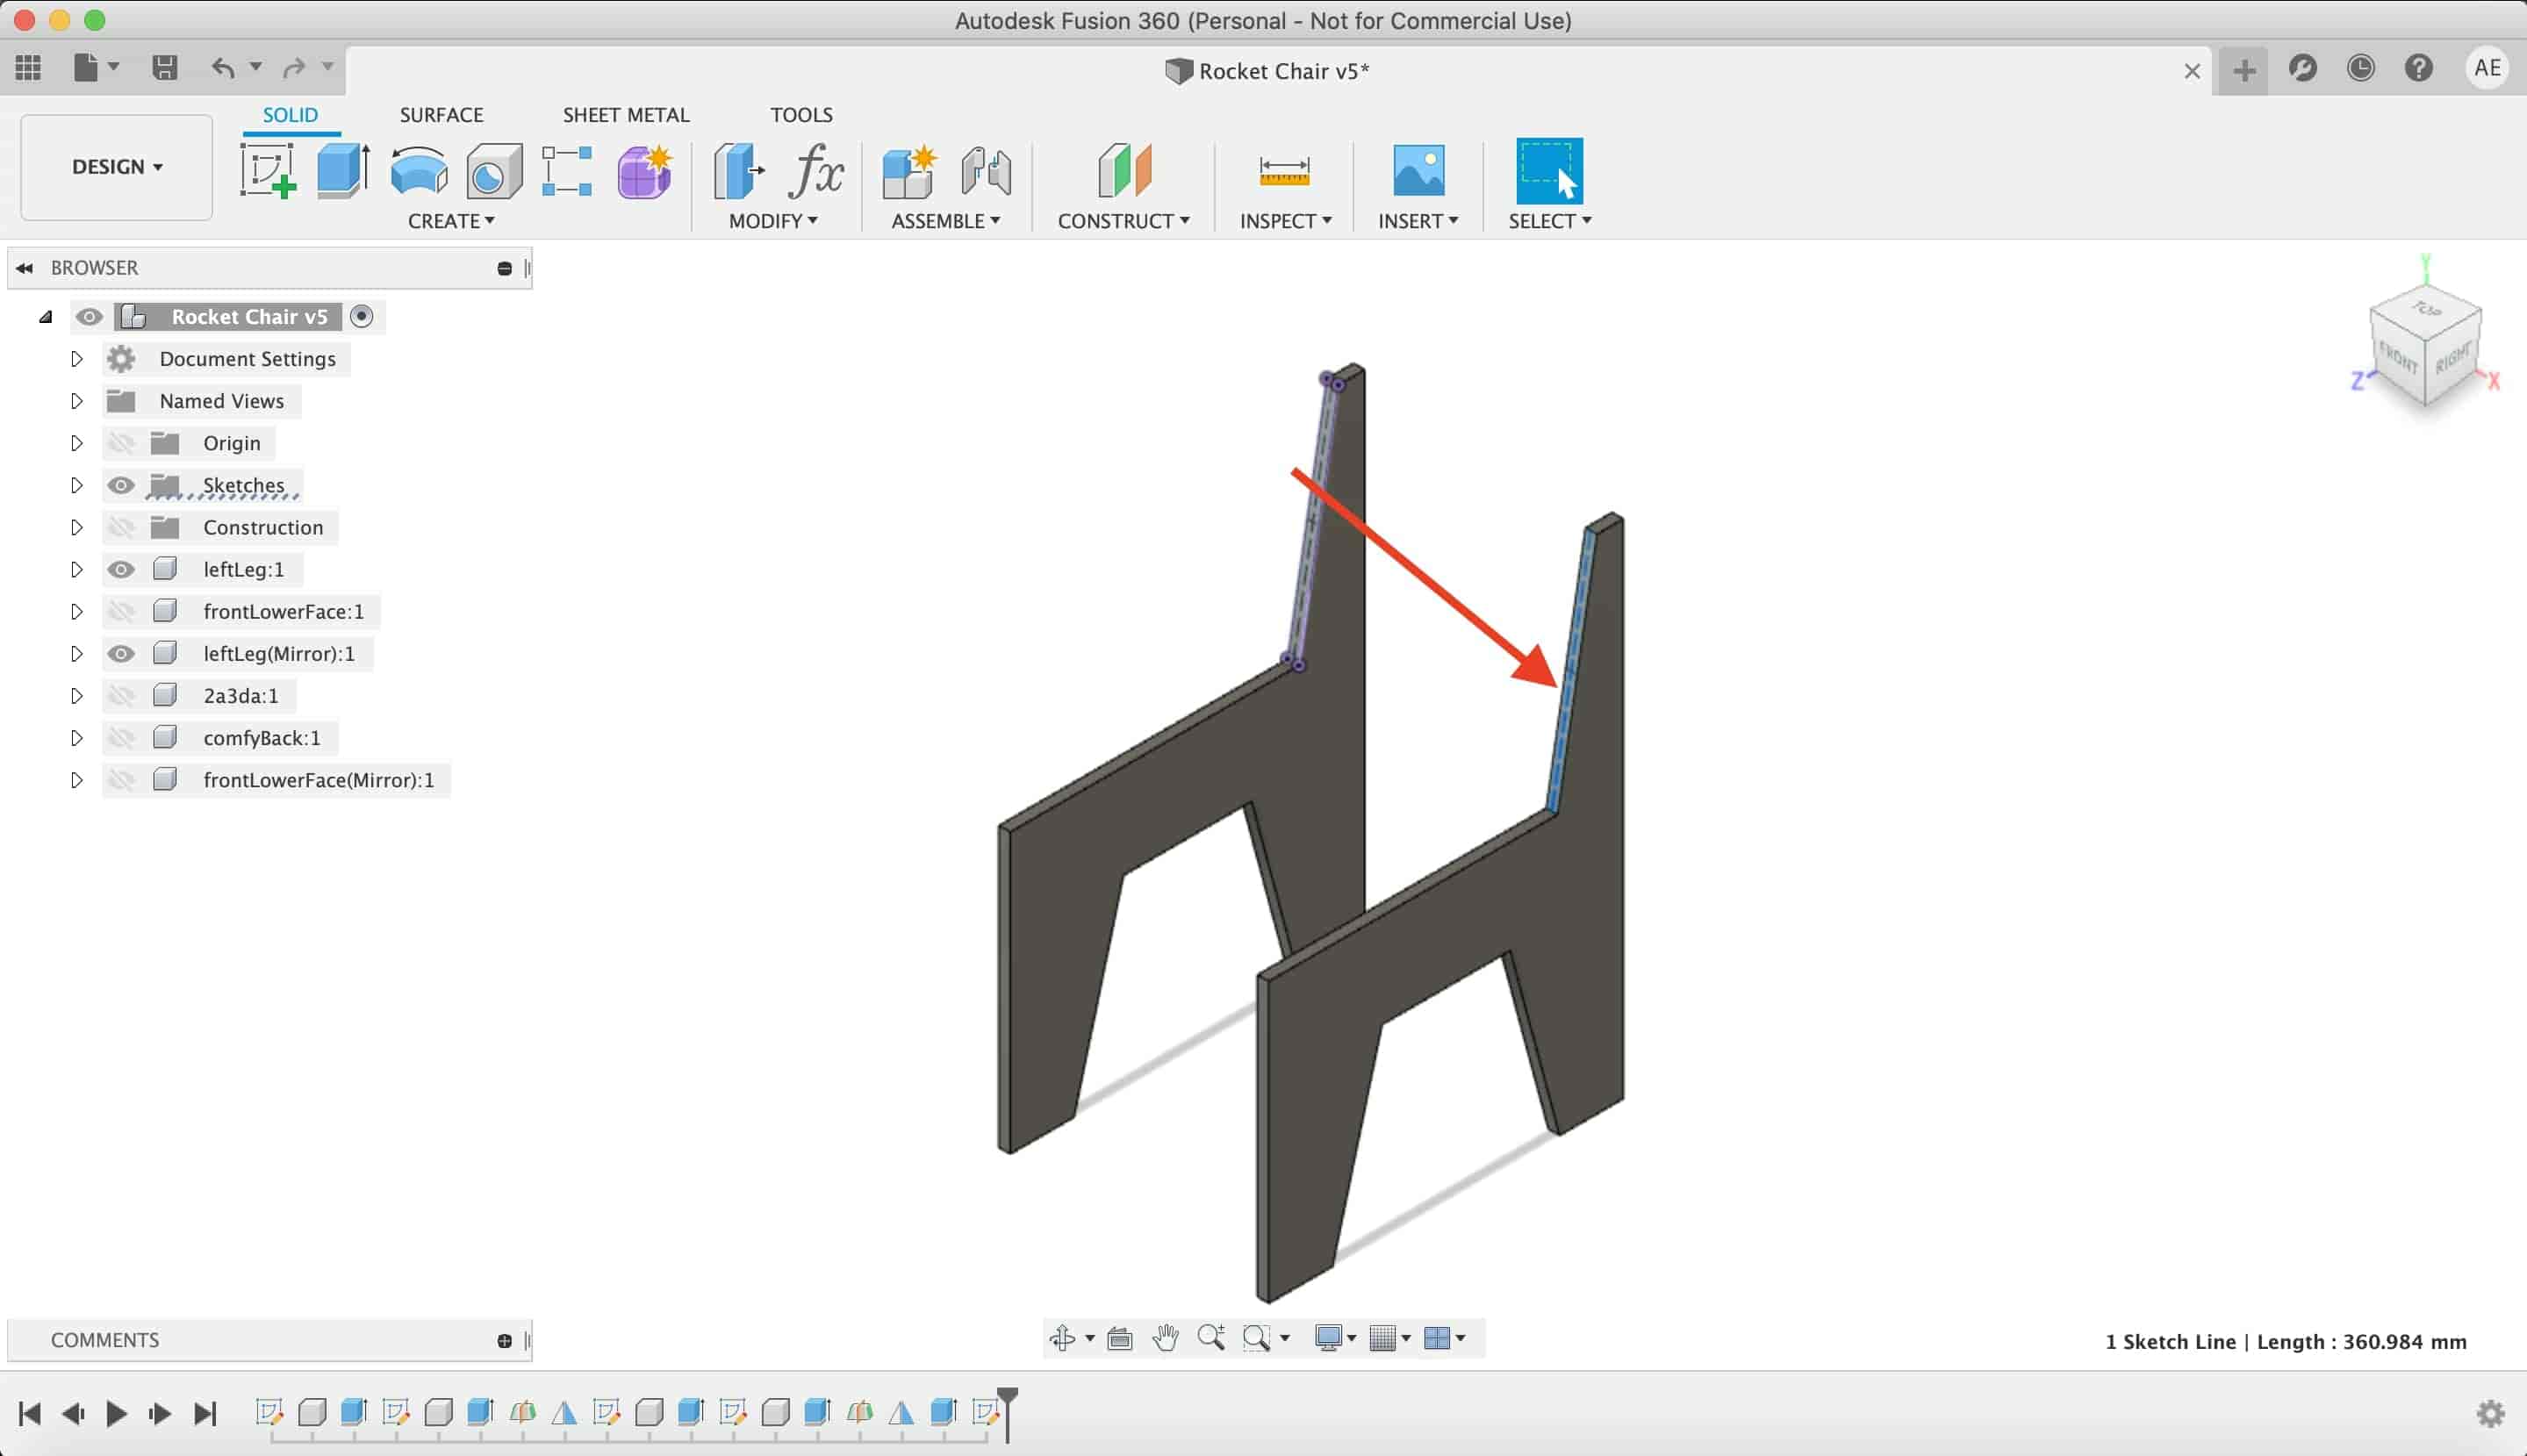Select the Press Pull modify icon
This screenshot has height=1456, width=2527.
pos(739,171)
